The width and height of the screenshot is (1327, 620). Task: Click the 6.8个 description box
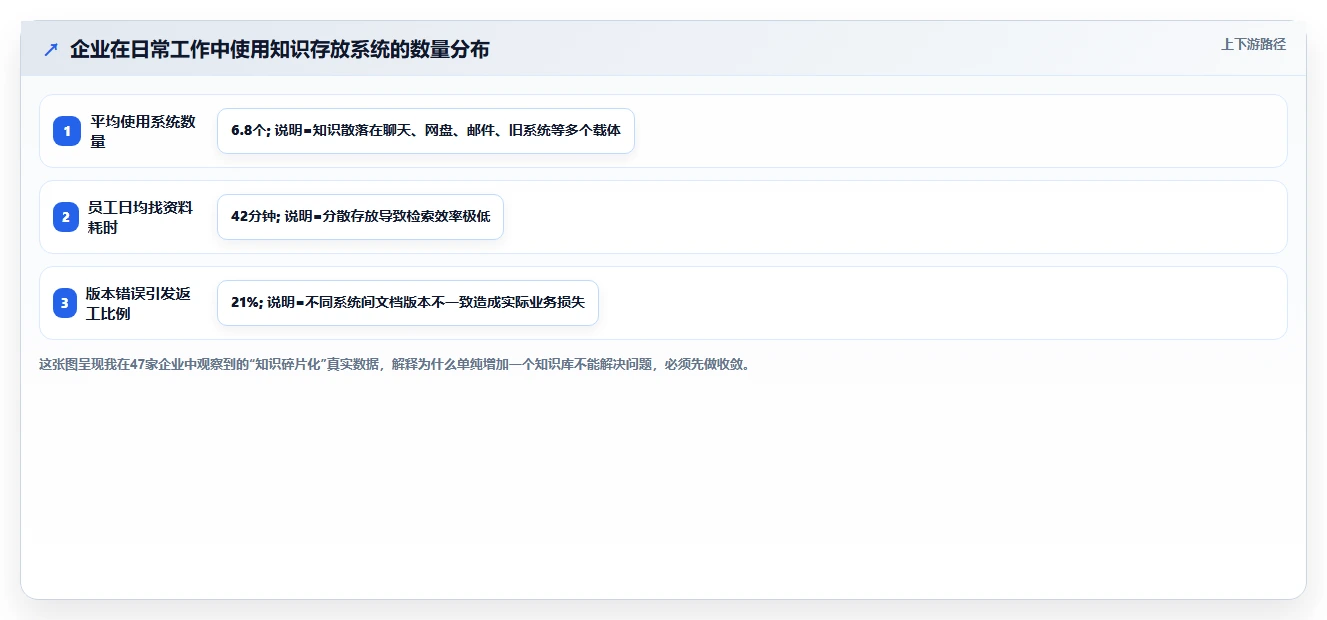pos(426,131)
